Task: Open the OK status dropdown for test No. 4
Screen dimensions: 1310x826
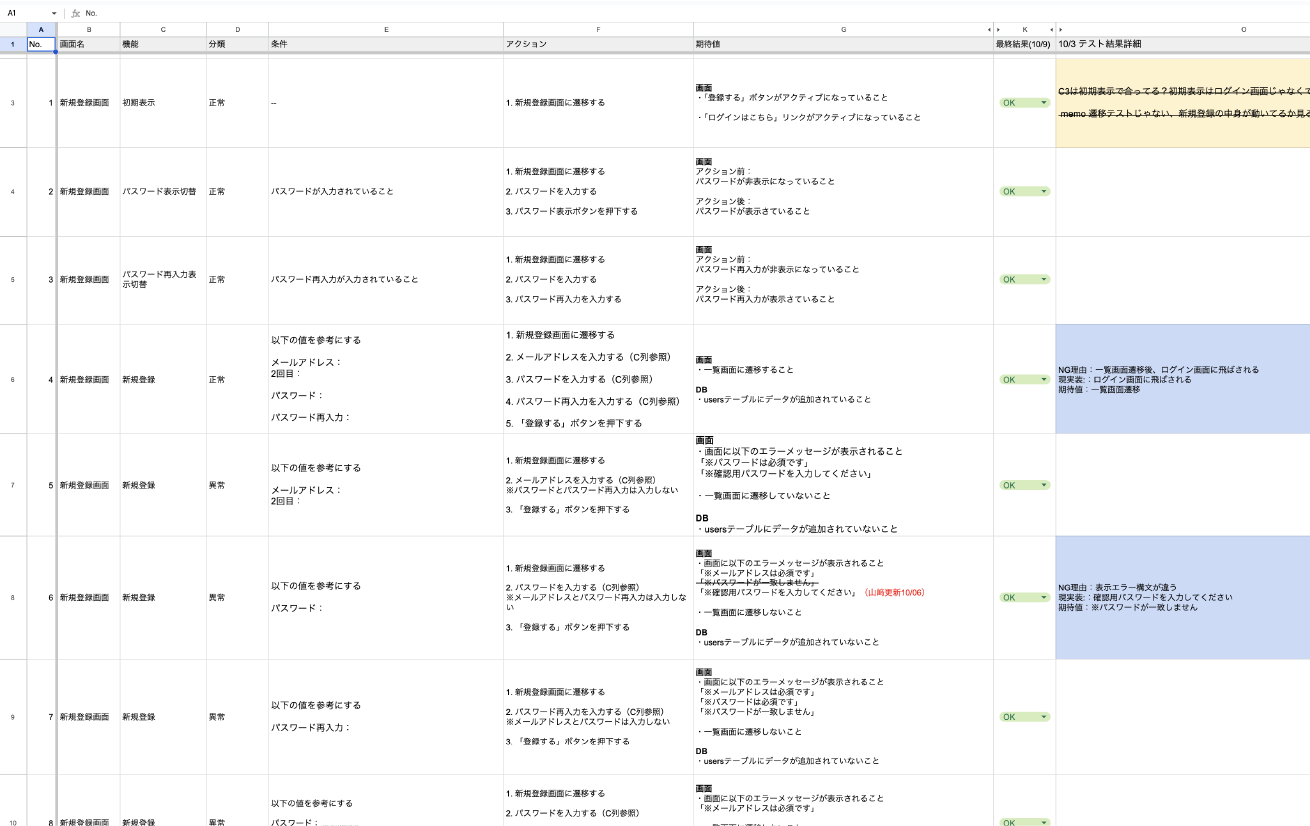Action: pyautogui.click(x=1044, y=380)
